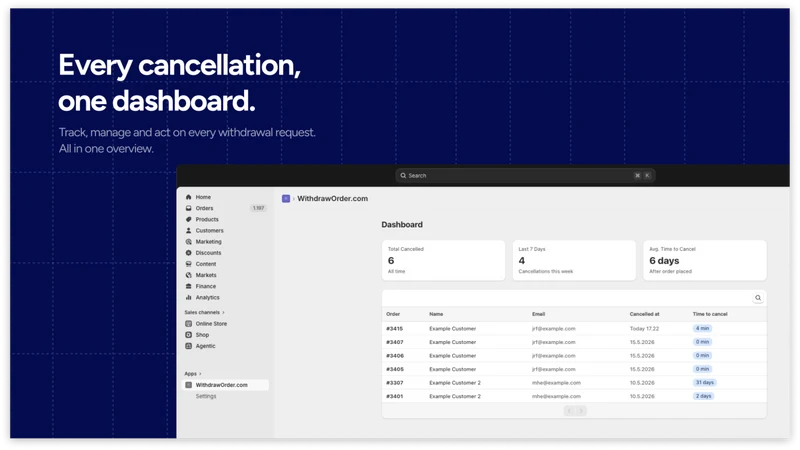Image resolution: width=800 pixels, height=450 pixels.
Task: Click the Markets menu label
Action: [206, 276]
